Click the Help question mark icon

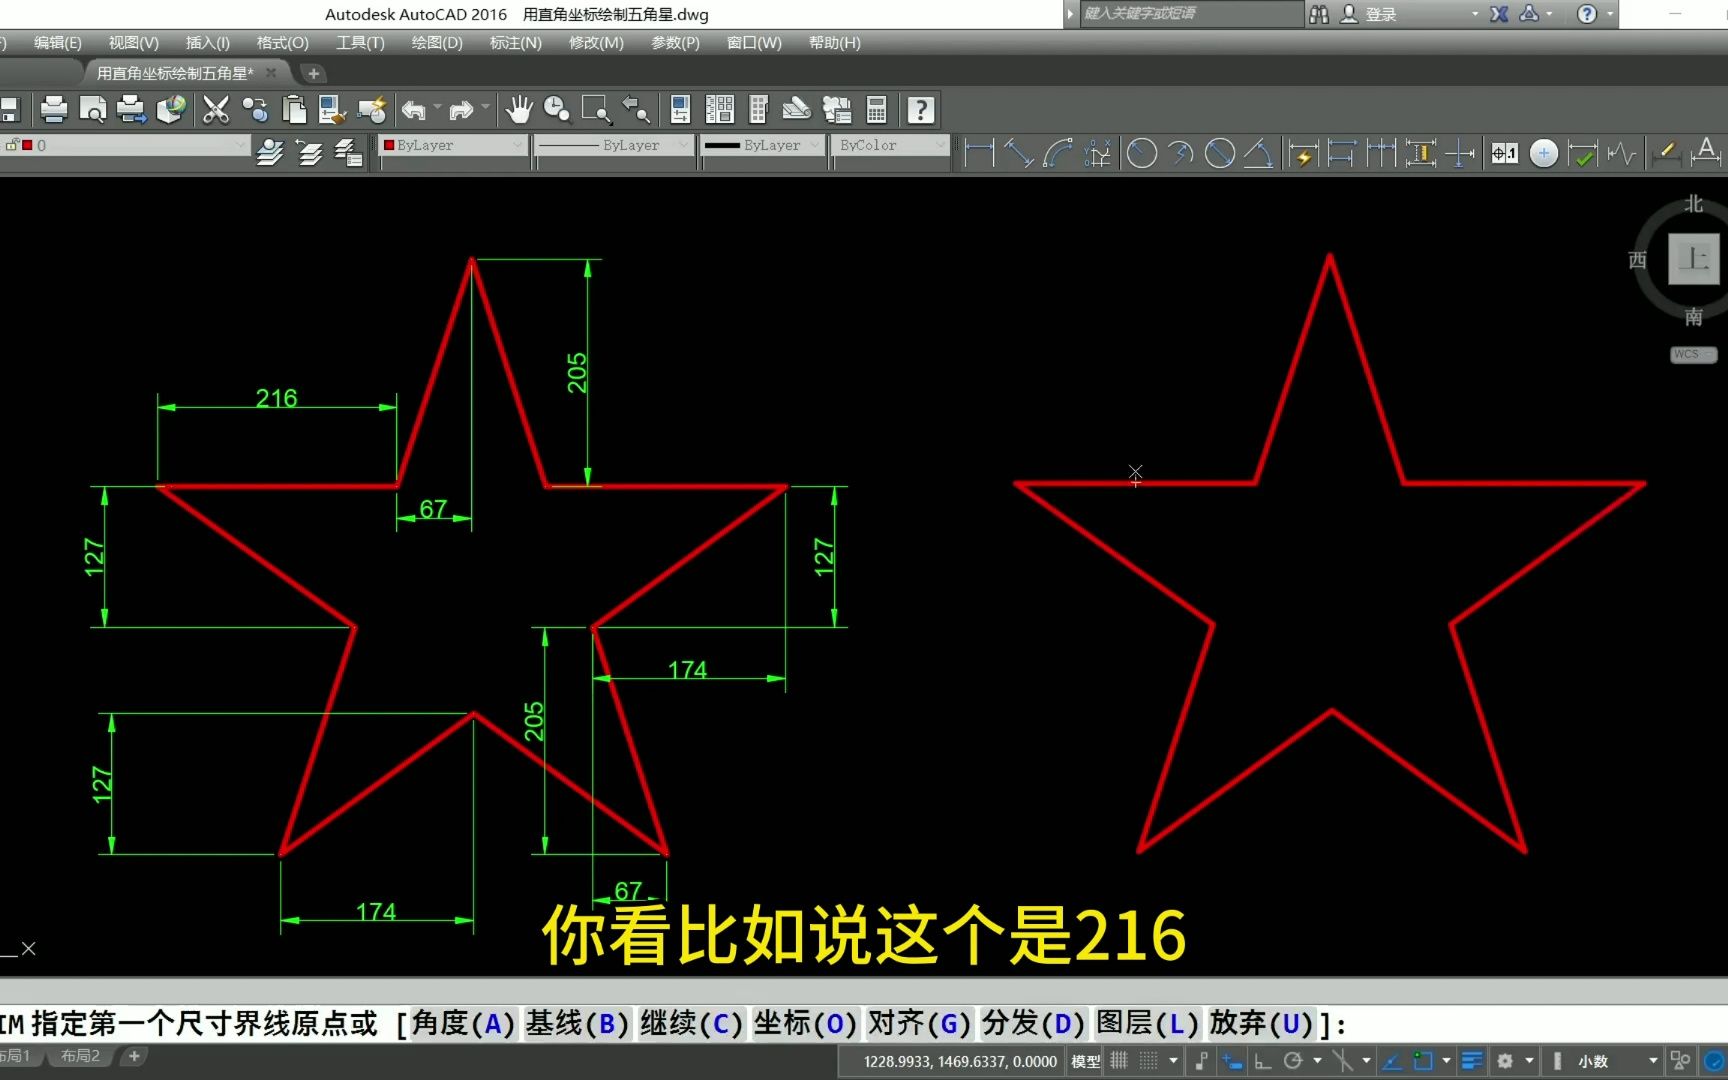point(920,109)
